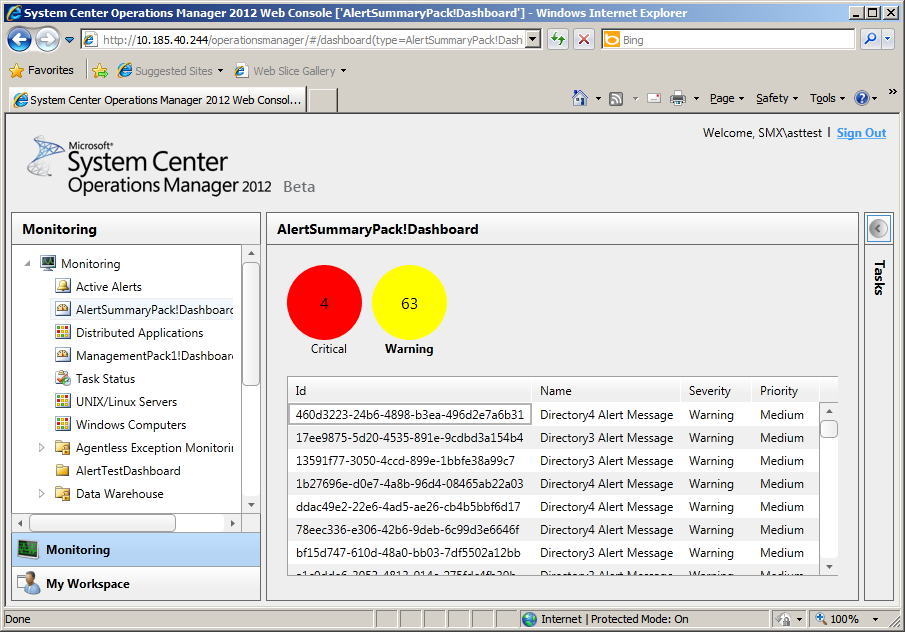
Task: Expand the Tasks pane arrow button
Action: tap(878, 229)
